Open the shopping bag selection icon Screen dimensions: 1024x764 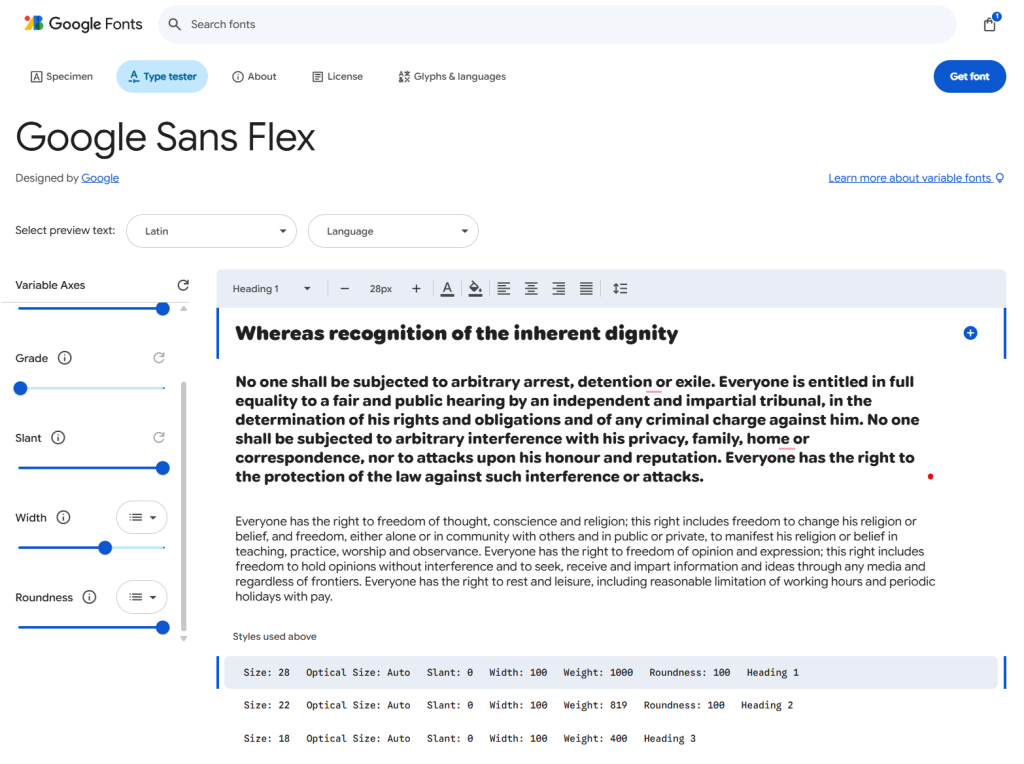point(989,24)
